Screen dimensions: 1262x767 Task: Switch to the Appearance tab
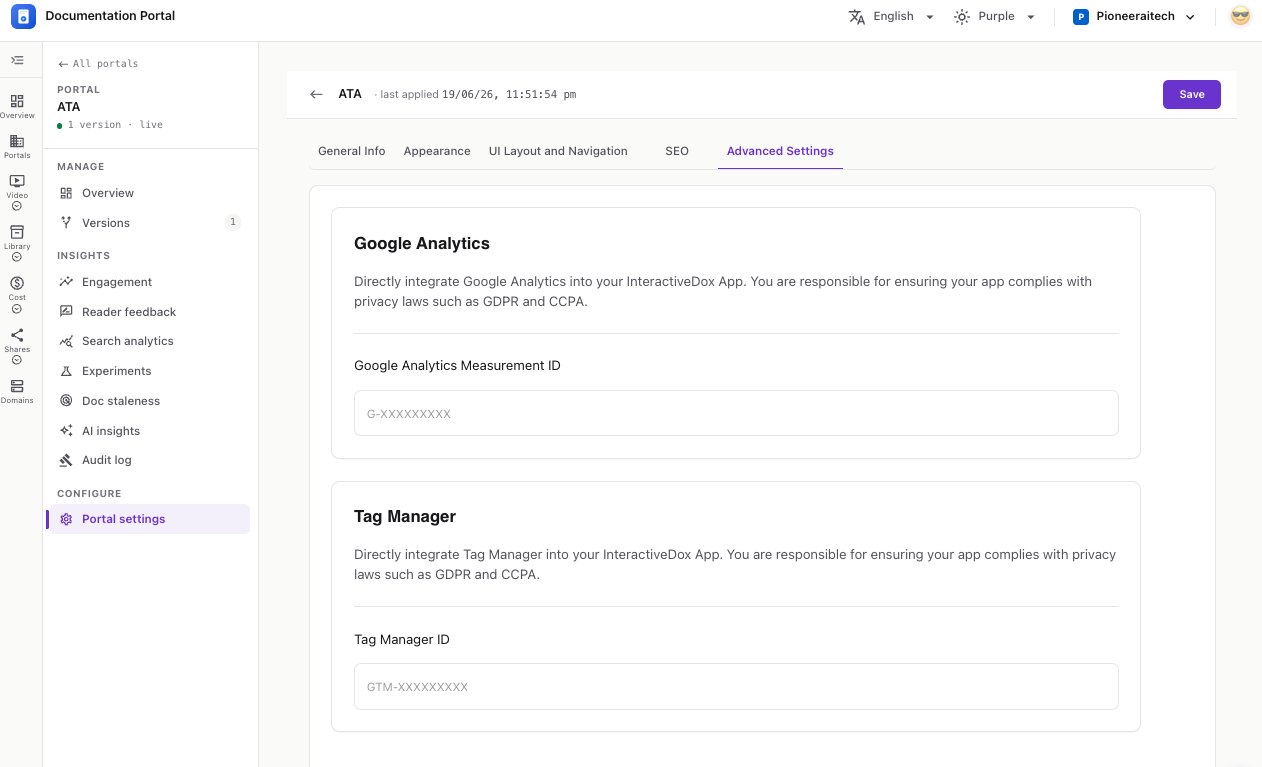pyautogui.click(x=437, y=151)
